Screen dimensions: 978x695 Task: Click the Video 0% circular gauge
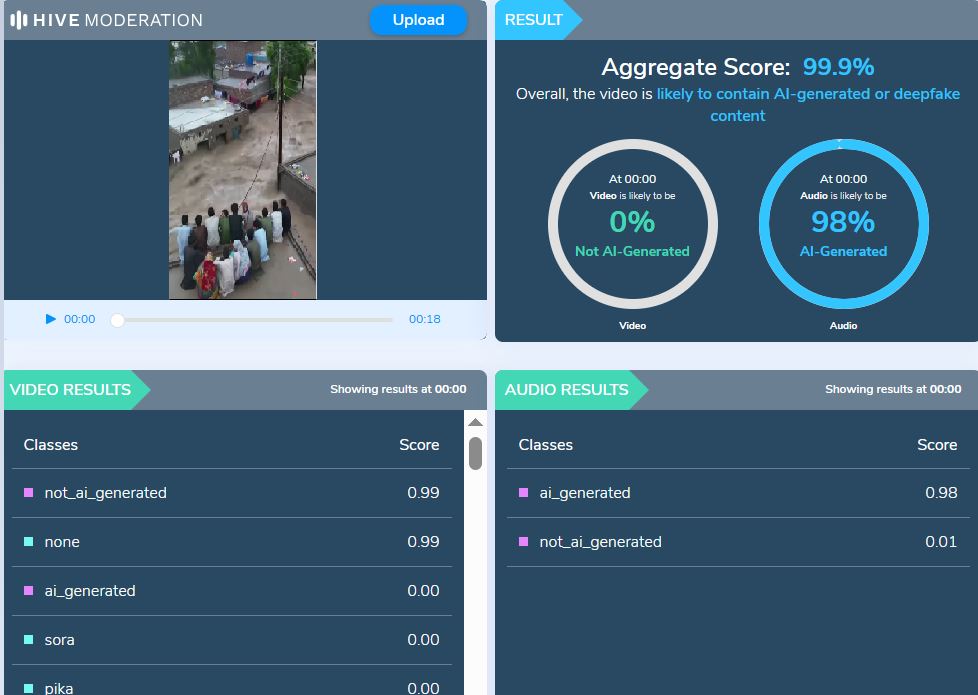(632, 224)
